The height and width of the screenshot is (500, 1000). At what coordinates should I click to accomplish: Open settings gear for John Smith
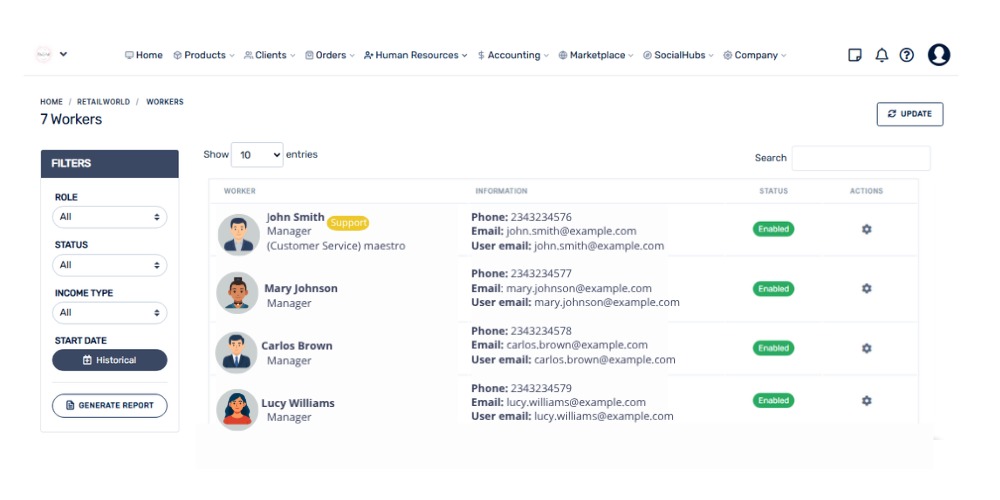coord(866,229)
